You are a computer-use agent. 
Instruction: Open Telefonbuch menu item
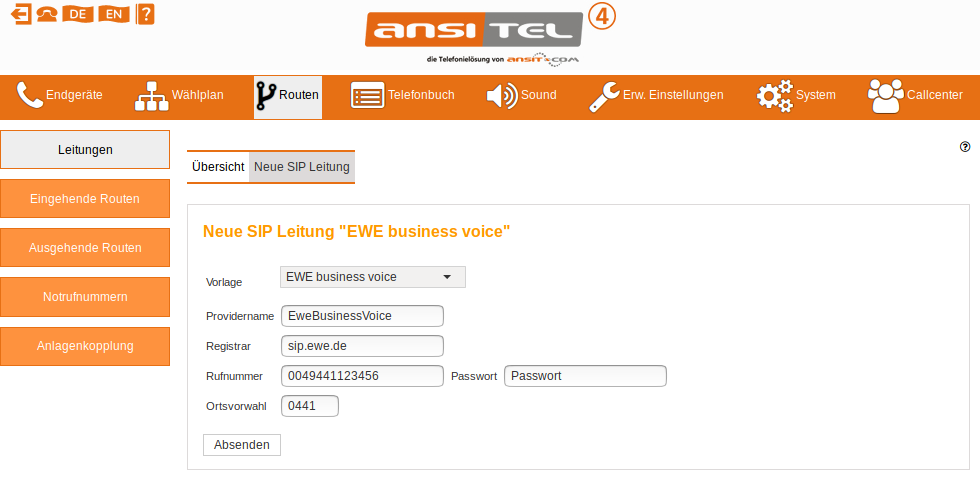402,96
